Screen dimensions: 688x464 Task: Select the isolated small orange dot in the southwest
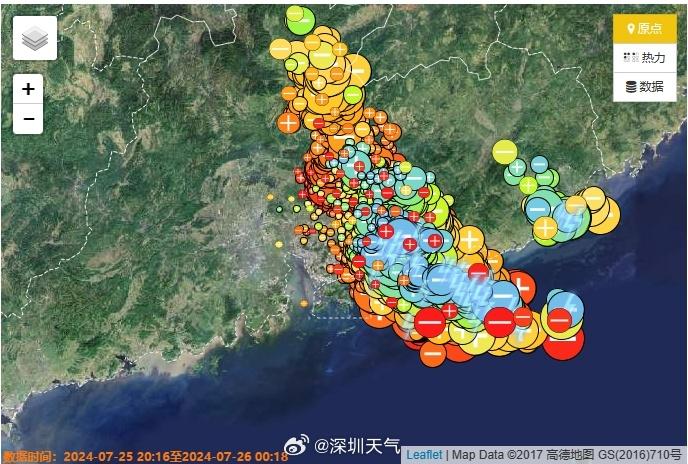click(x=303, y=302)
